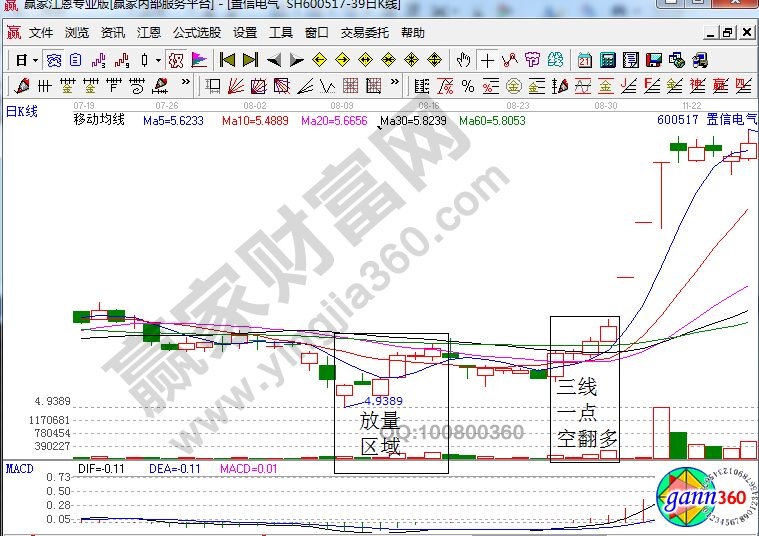This screenshot has height=536, width=759.
Task: Open the calendar icon showing 21
Action: [584, 59]
